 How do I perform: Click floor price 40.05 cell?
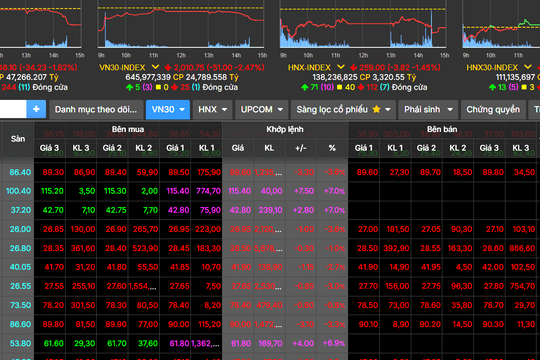20,267
